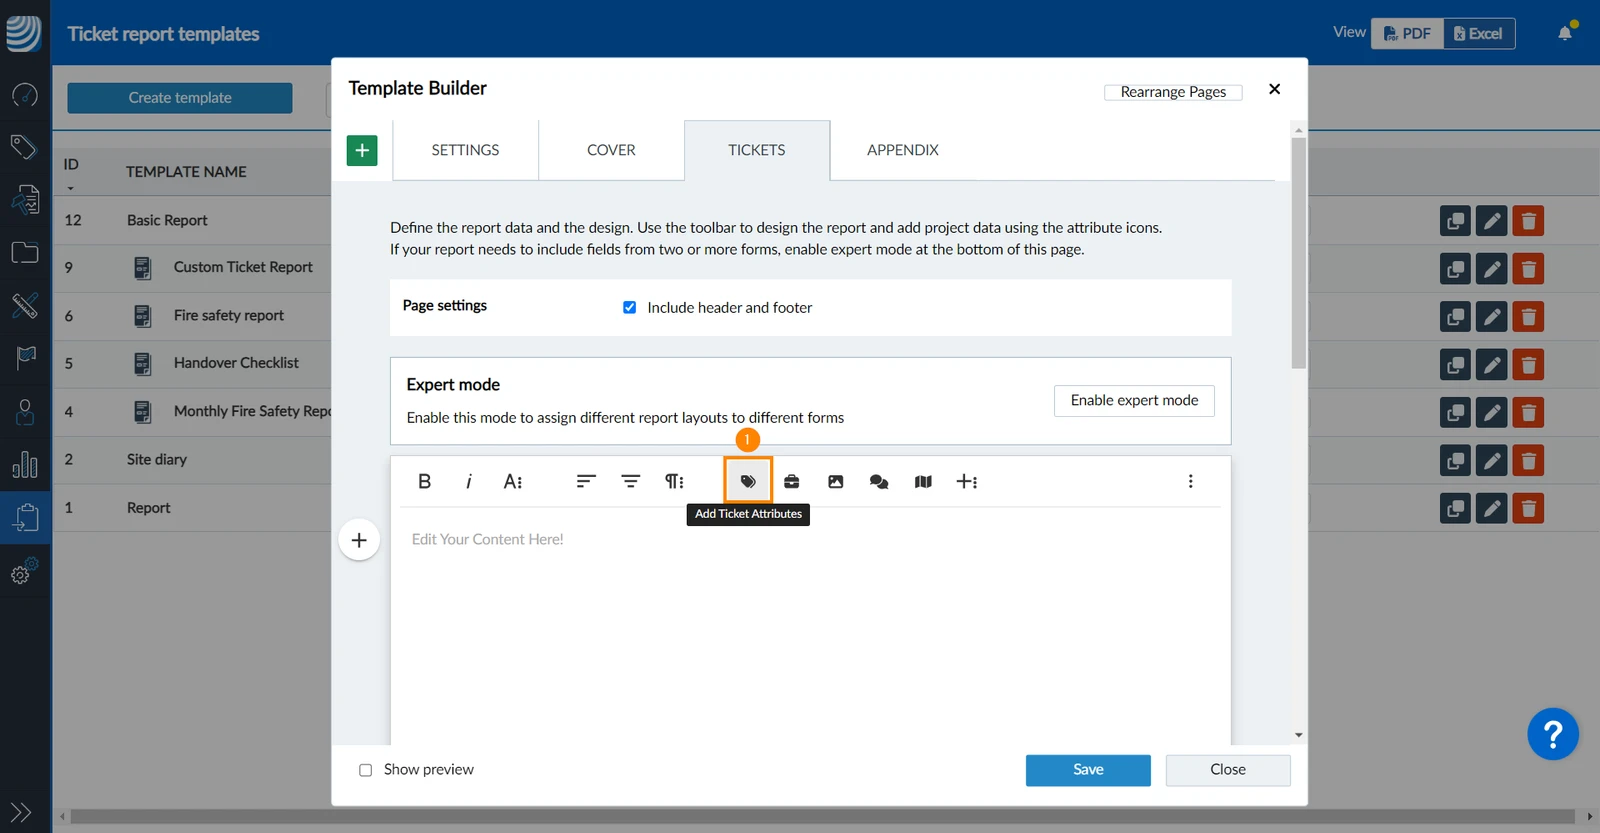Select the Site diary template name
This screenshot has height=833, width=1600.
[157, 460]
